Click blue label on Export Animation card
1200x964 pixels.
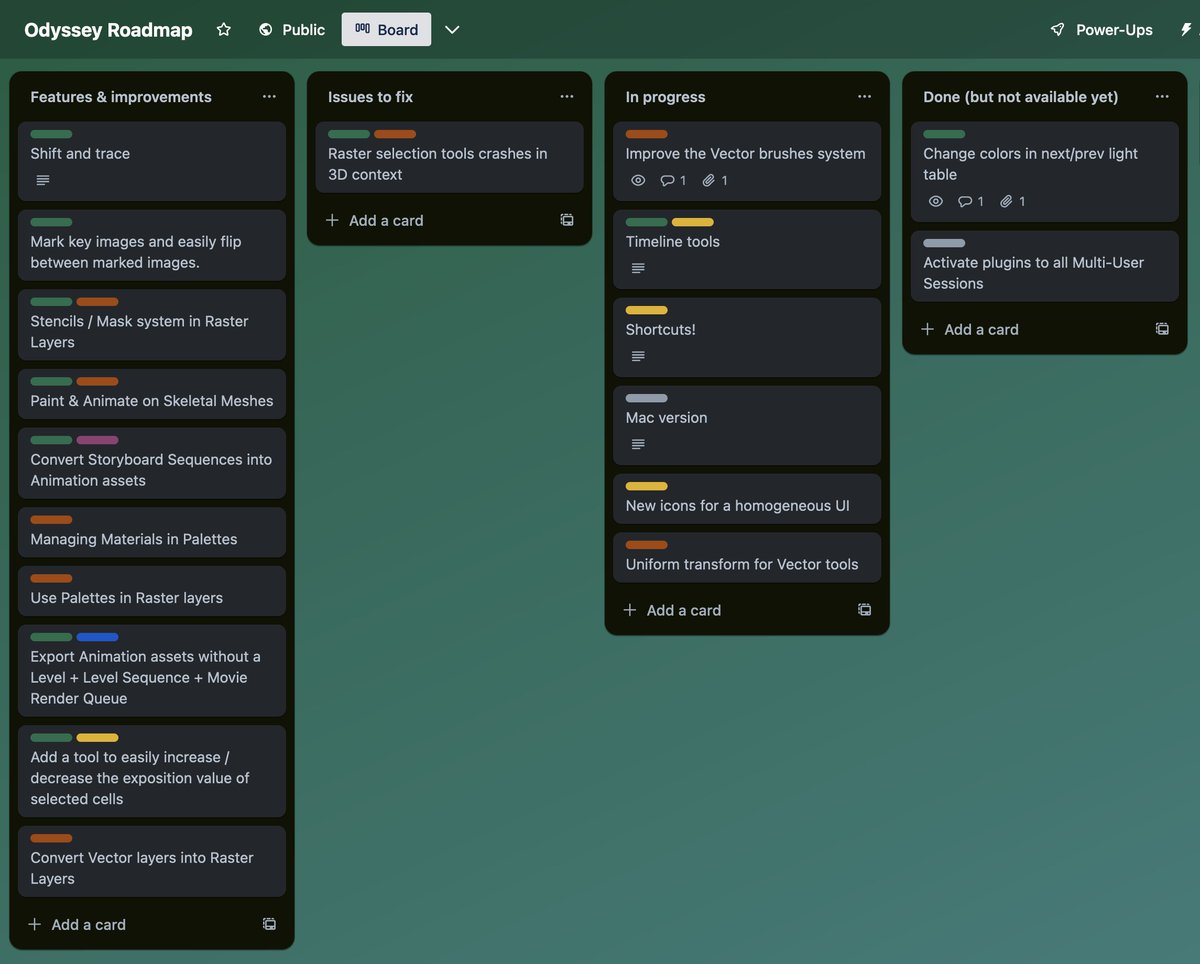(97, 637)
